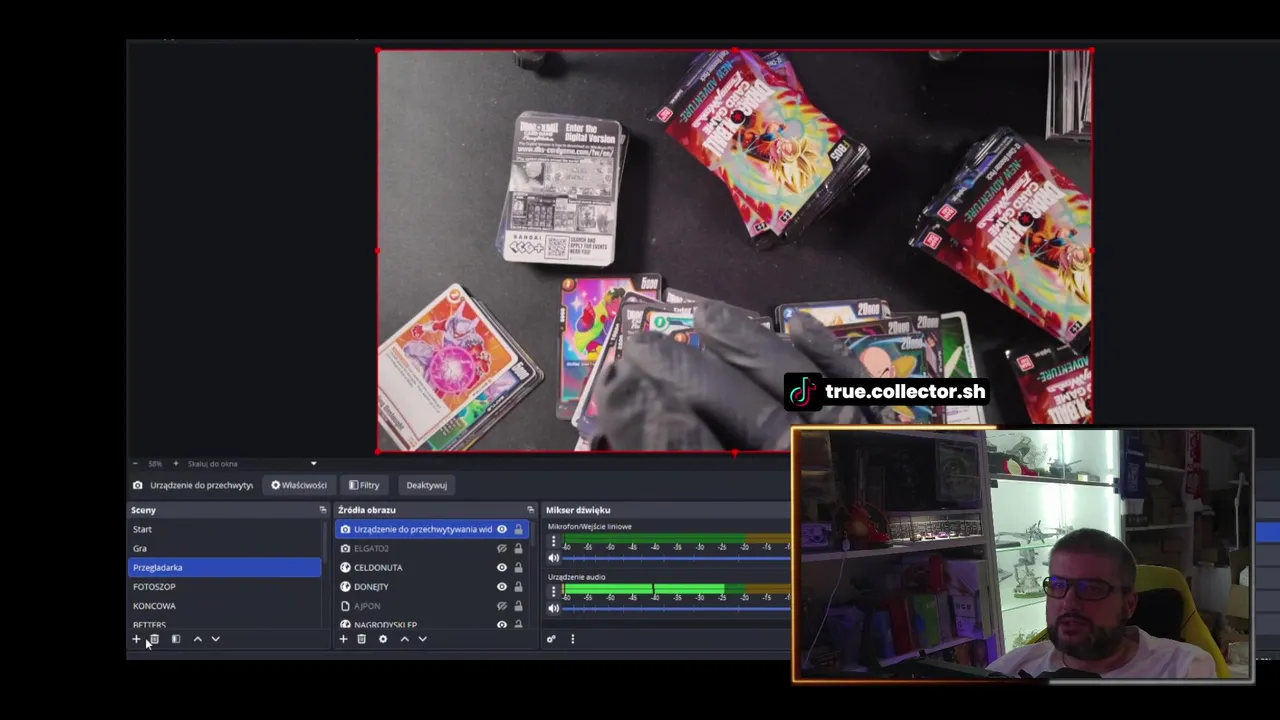
Task: Move the selected scene down
Action: 215,639
